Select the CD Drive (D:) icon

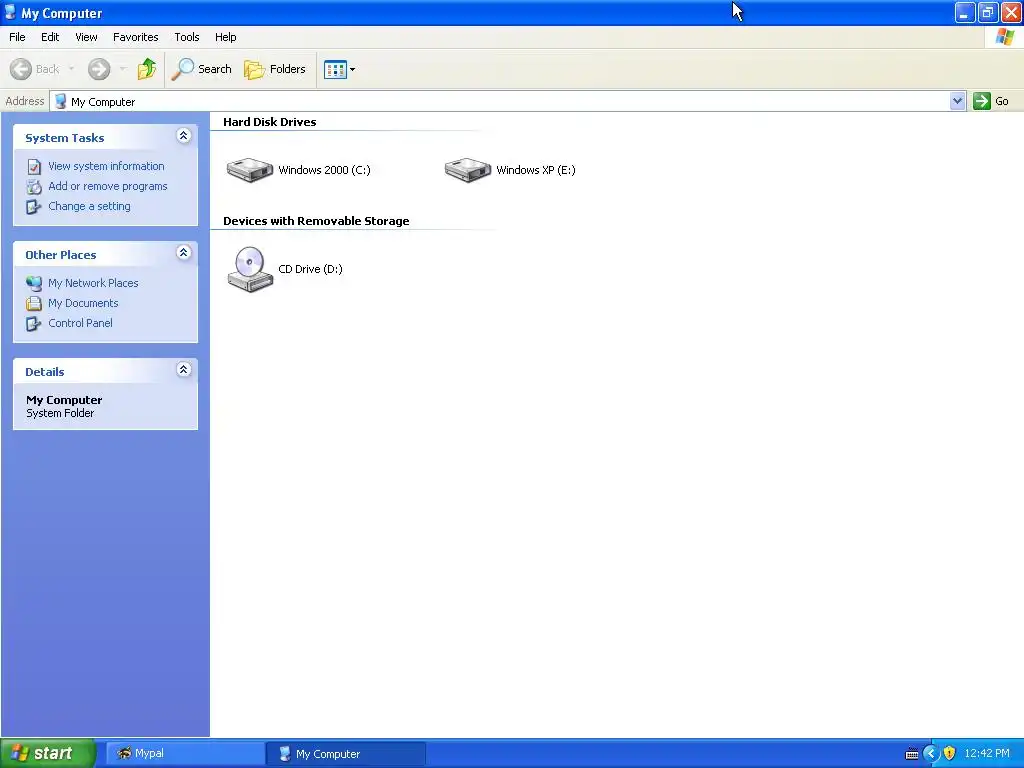[x=249, y=269]
